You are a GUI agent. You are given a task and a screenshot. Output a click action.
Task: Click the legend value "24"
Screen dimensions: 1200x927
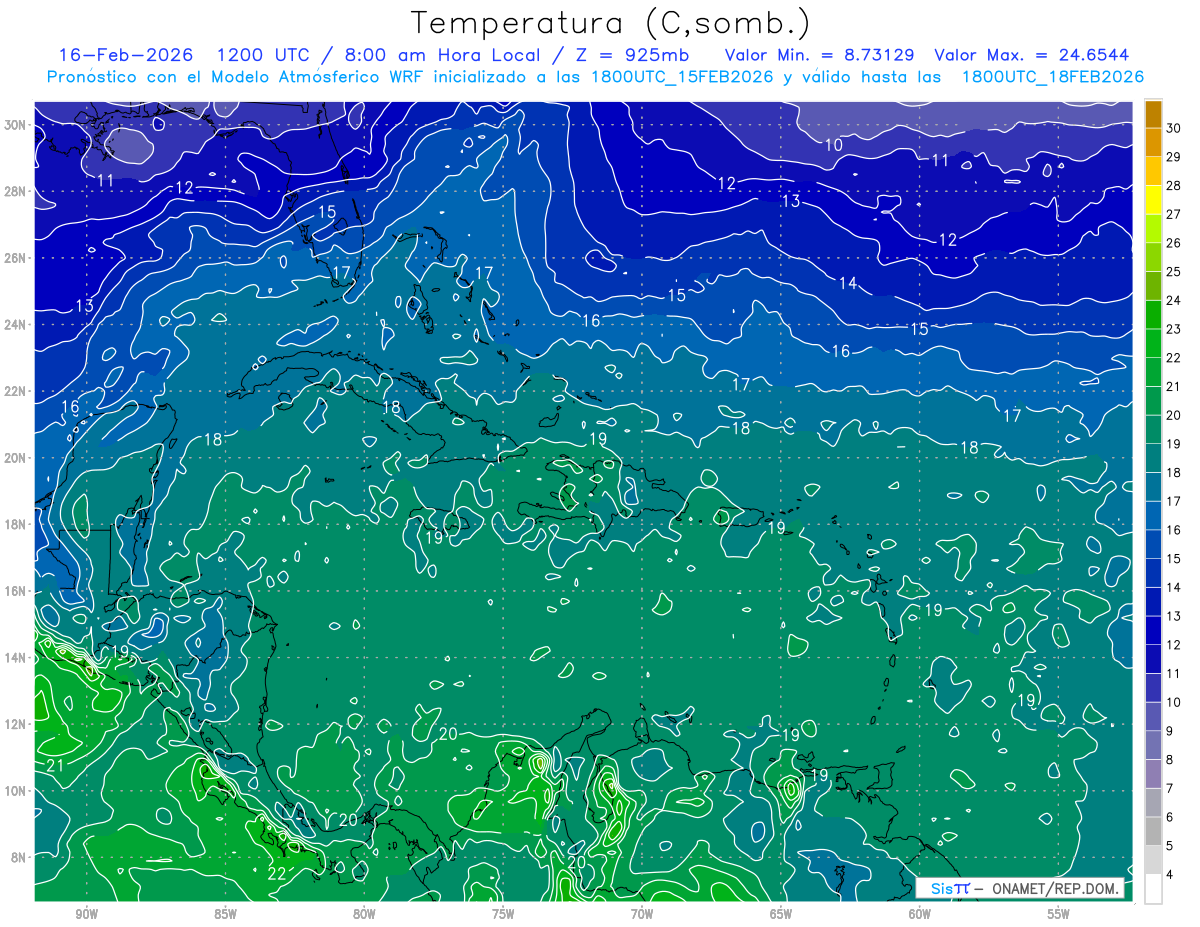[1174, 301]
